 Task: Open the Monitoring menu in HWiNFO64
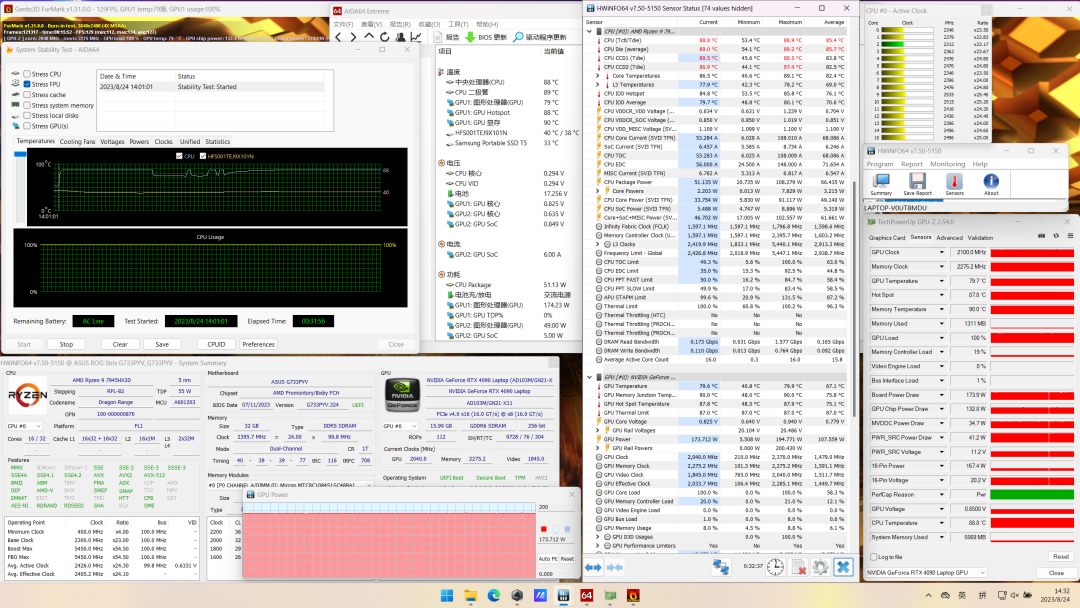pyautogui.click(x=947, y=164)
